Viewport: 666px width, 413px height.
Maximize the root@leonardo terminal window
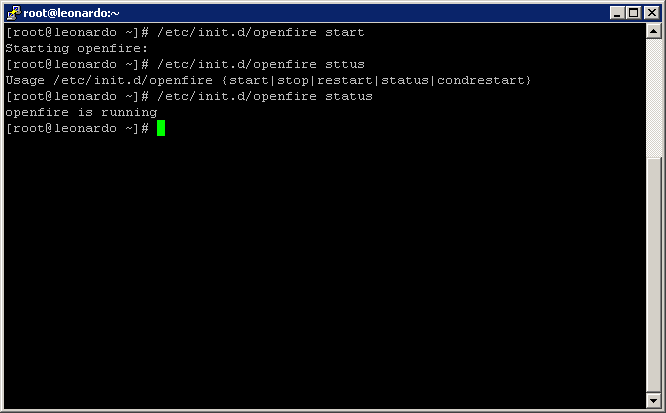pyautogui.click(x=633, y=13)
